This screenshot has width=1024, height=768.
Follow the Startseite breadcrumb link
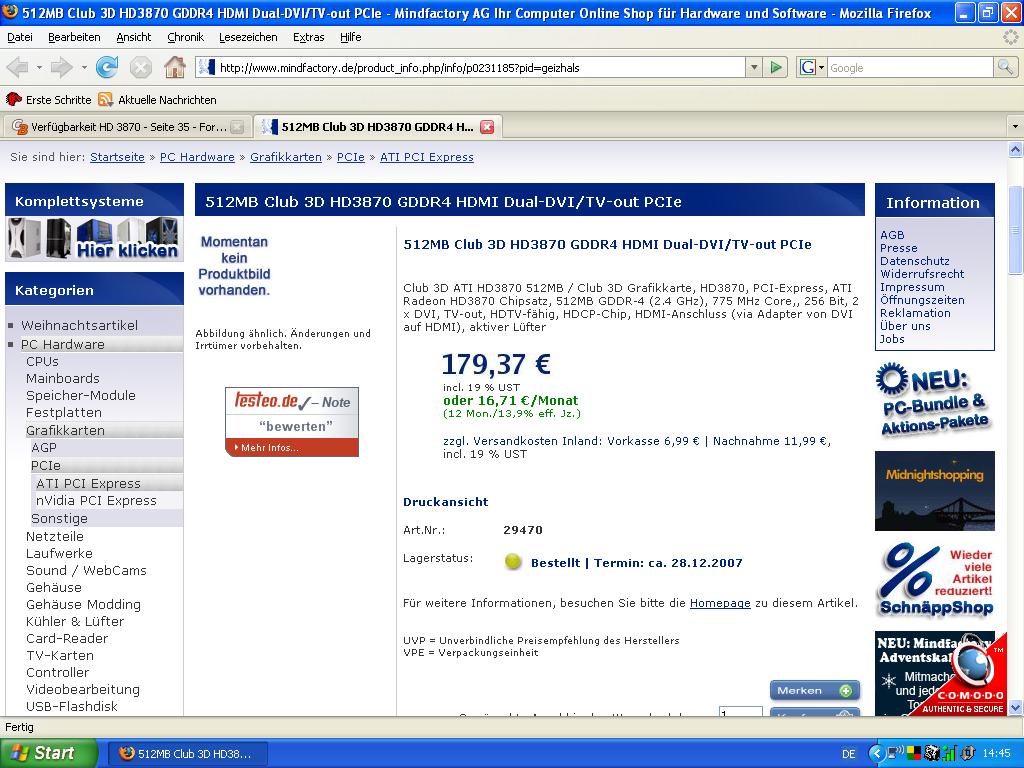(118, 157)
